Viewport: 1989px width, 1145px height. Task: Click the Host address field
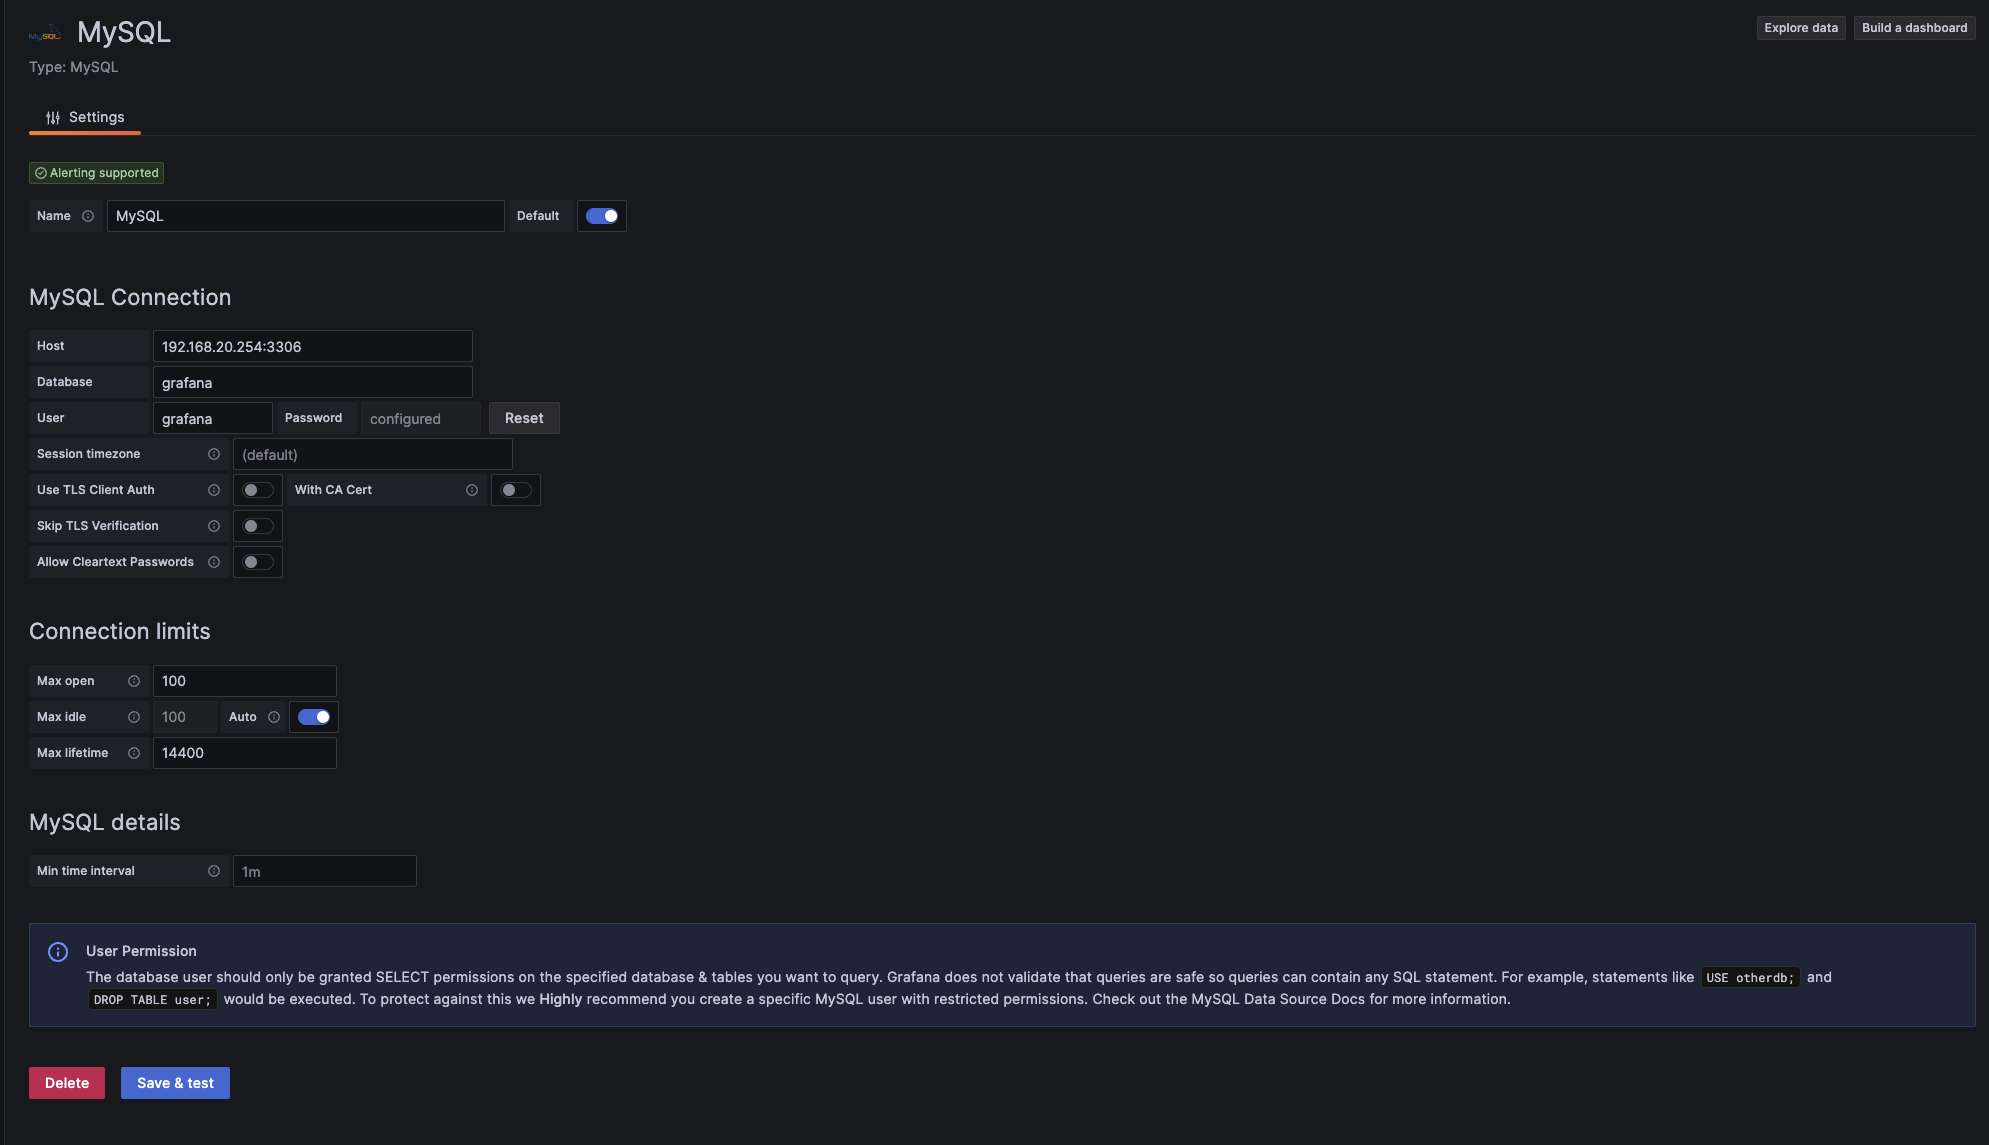pyautogui.click(x=313, y=346)
